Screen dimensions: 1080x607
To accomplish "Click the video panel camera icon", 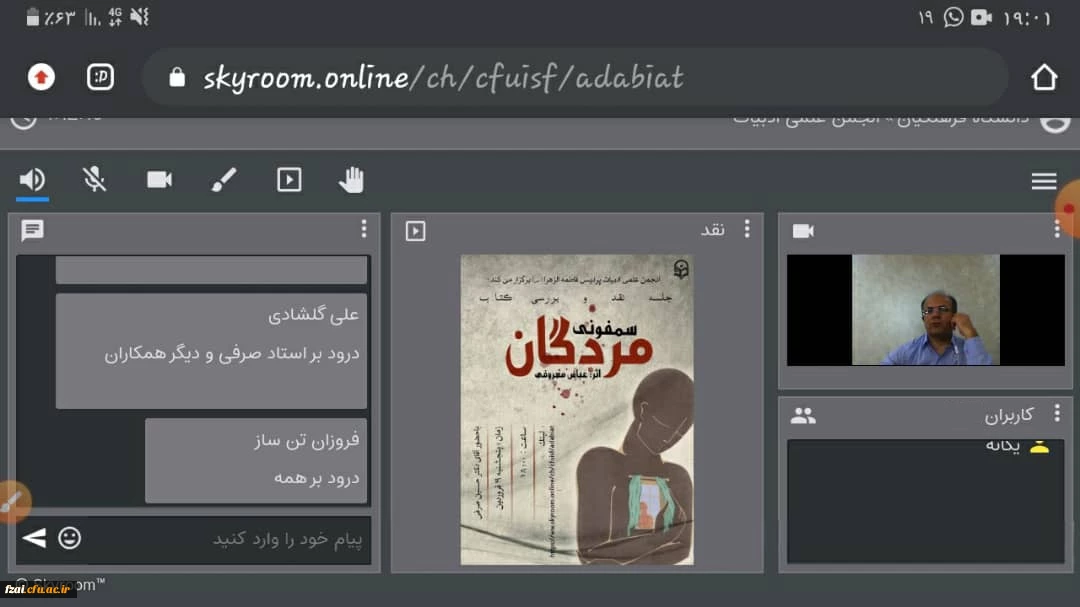I will [x=803, y=231].
